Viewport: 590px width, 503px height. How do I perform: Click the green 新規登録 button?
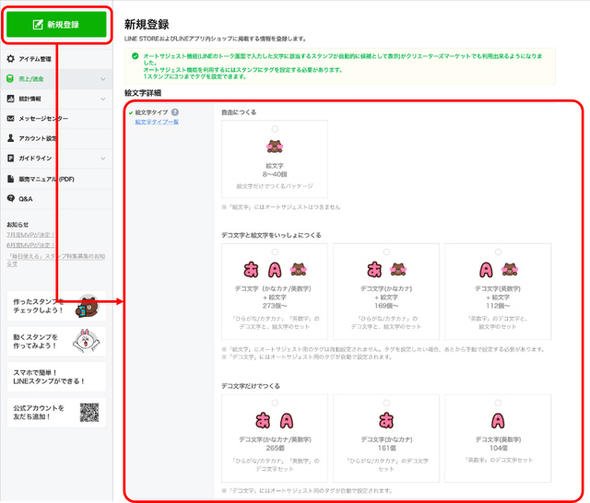point(56,24)
